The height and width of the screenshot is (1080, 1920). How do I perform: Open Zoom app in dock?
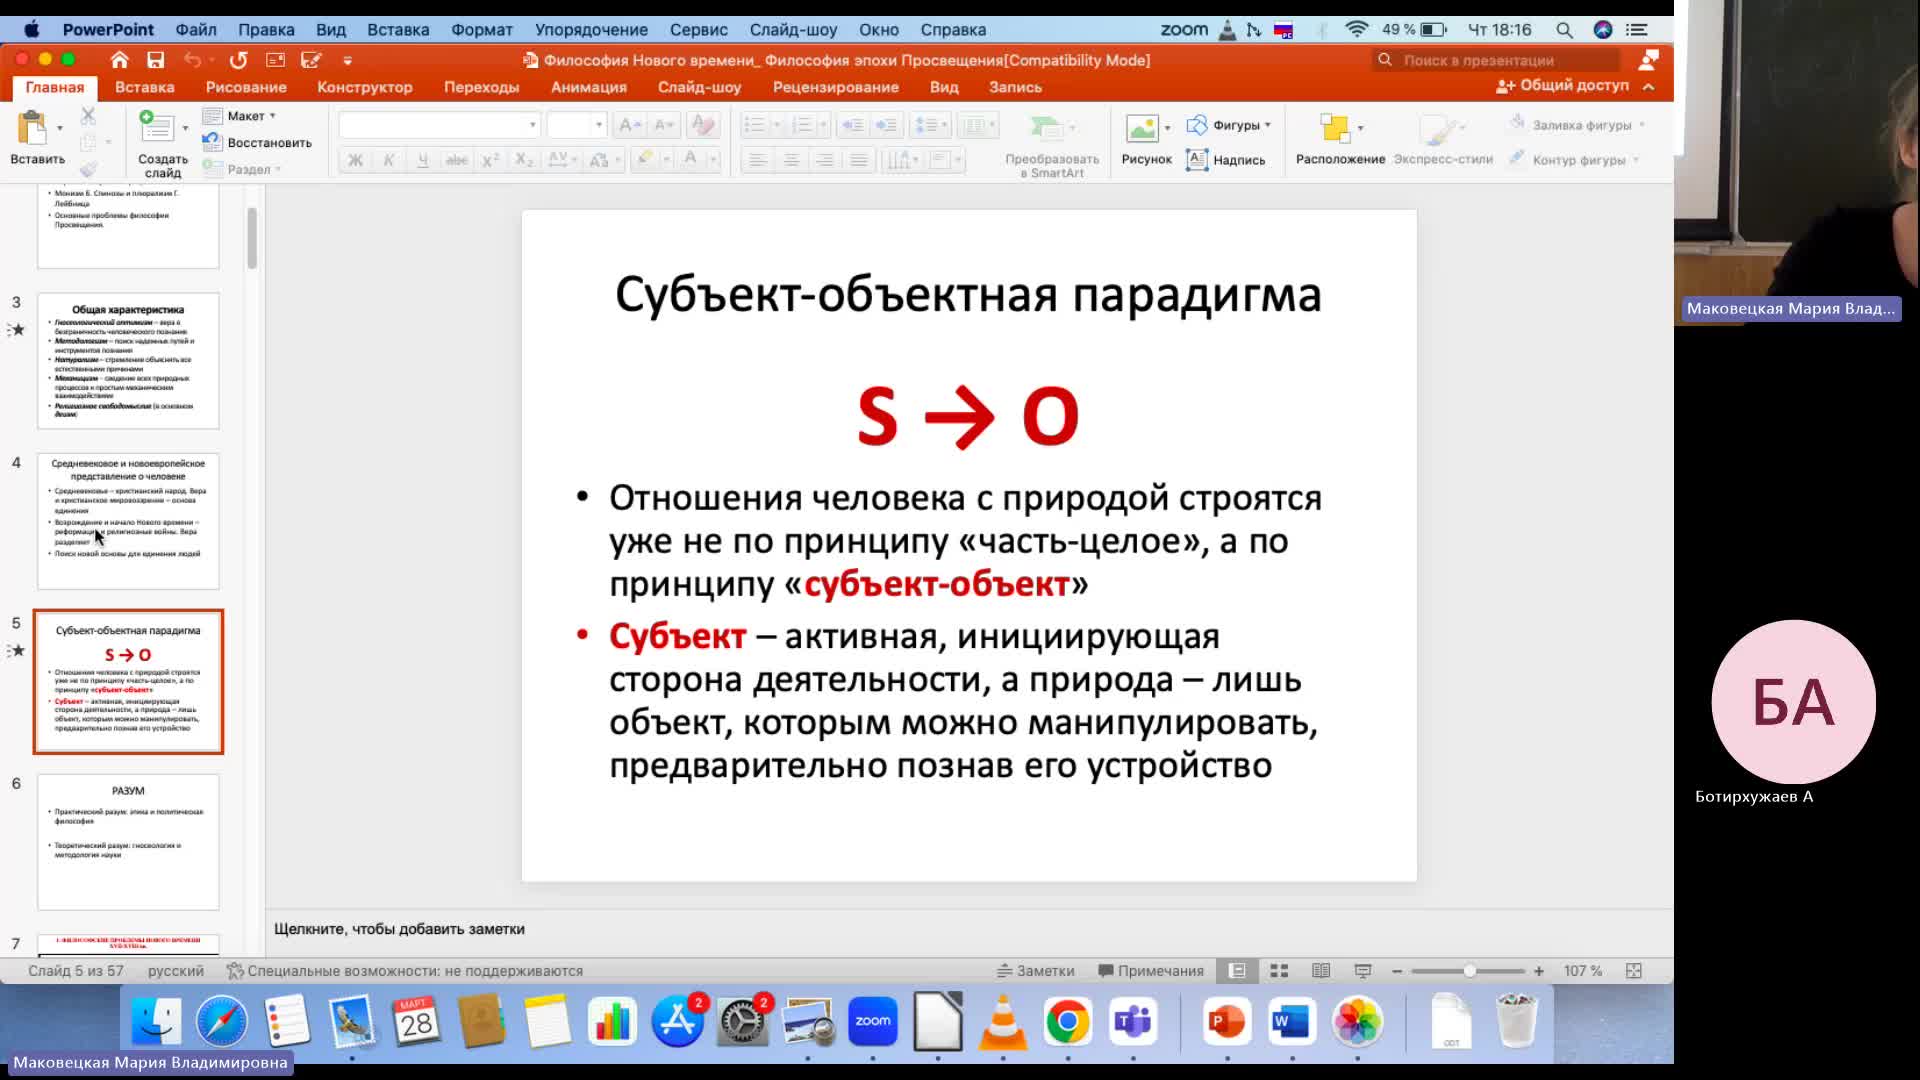[873, 1021]
